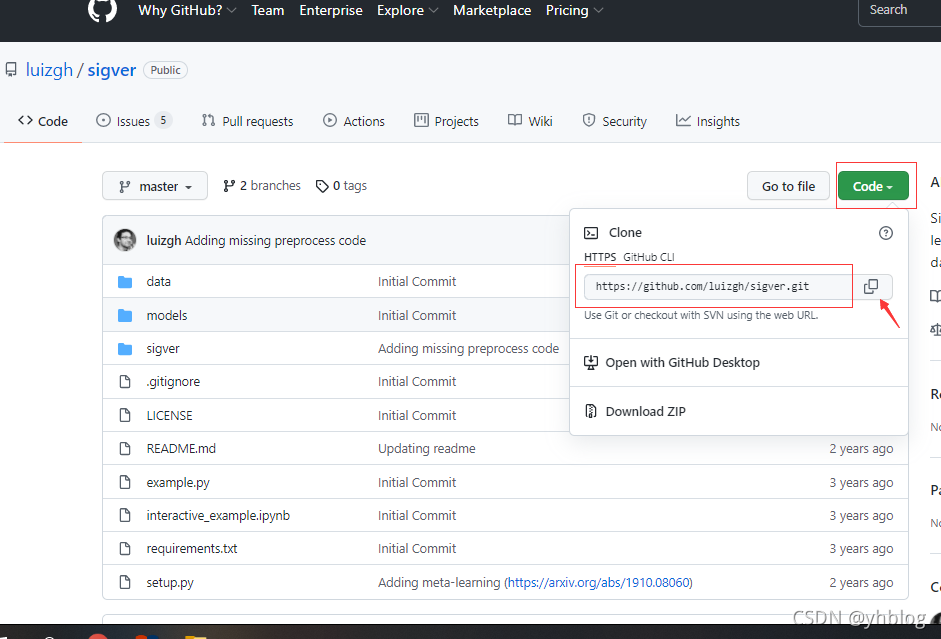This screenshot has height=639, width=941.
Task: Click the .gitignore file icon
Action: tap(125, 382)
